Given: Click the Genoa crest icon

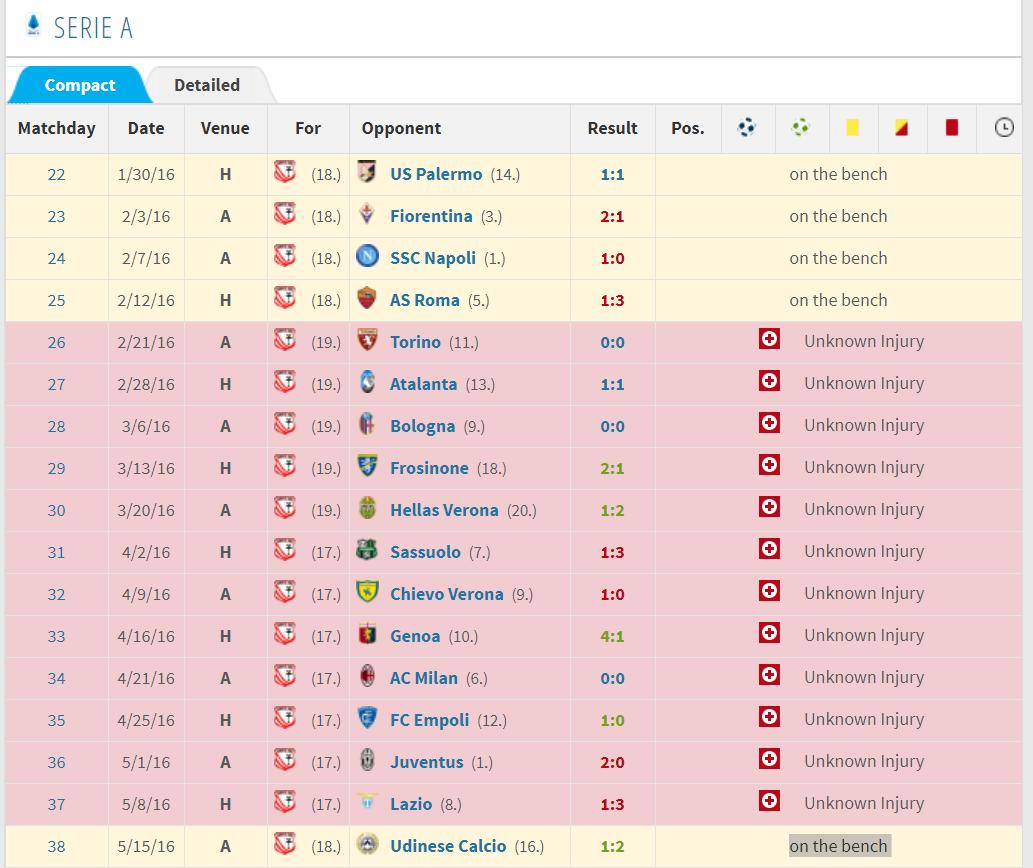Looking at the screenshot, I should [367, 634].
